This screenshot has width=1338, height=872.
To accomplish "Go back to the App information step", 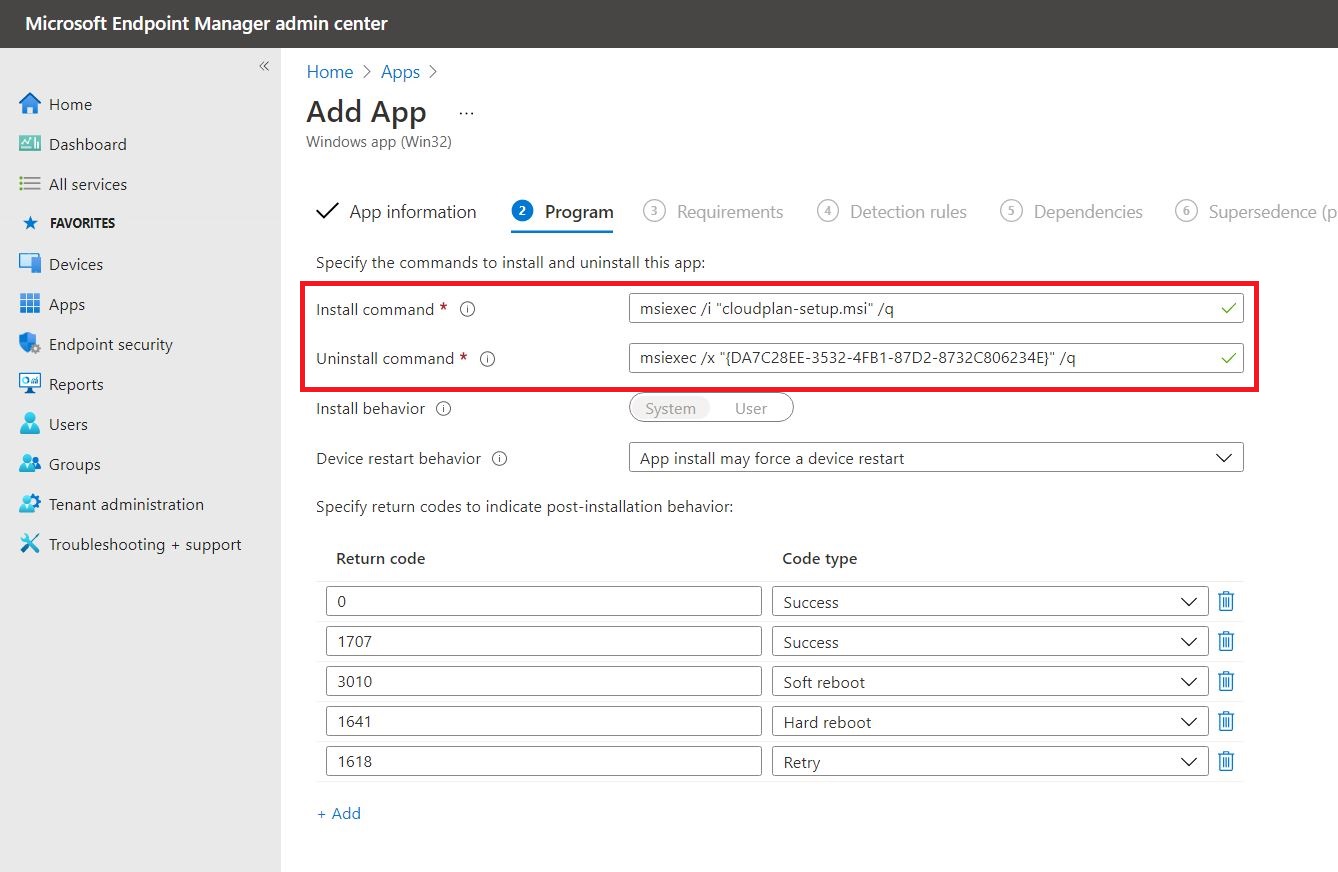I will point(412,211).
